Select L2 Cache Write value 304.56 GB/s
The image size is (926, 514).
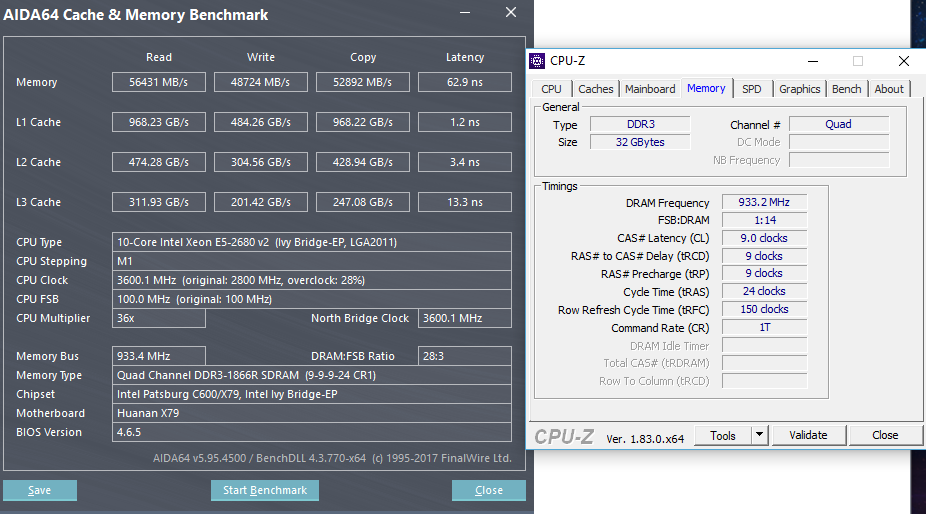260,162
